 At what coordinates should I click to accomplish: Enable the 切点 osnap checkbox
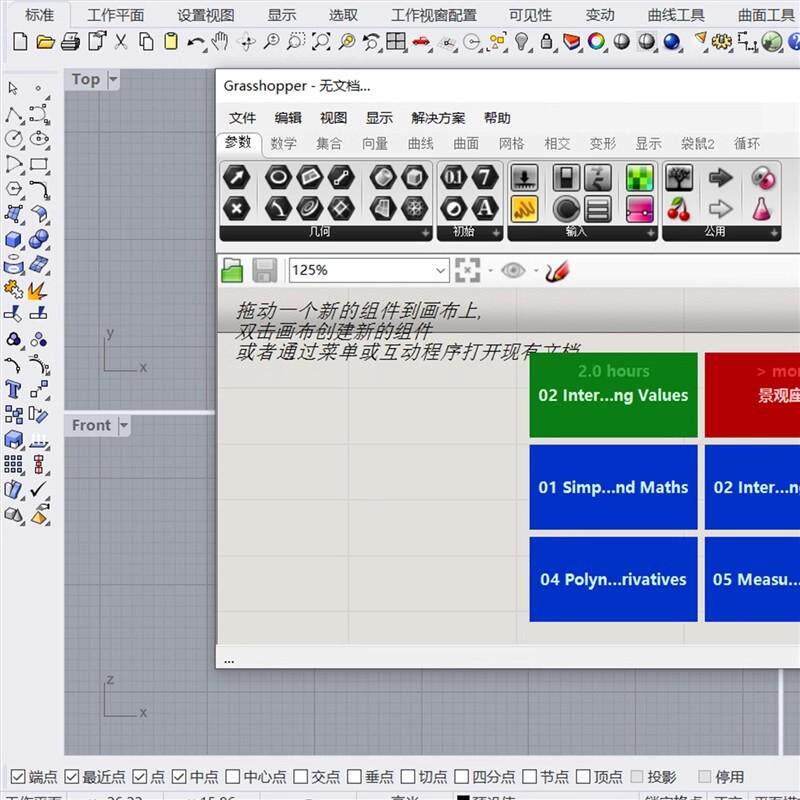tap(408, 777)
